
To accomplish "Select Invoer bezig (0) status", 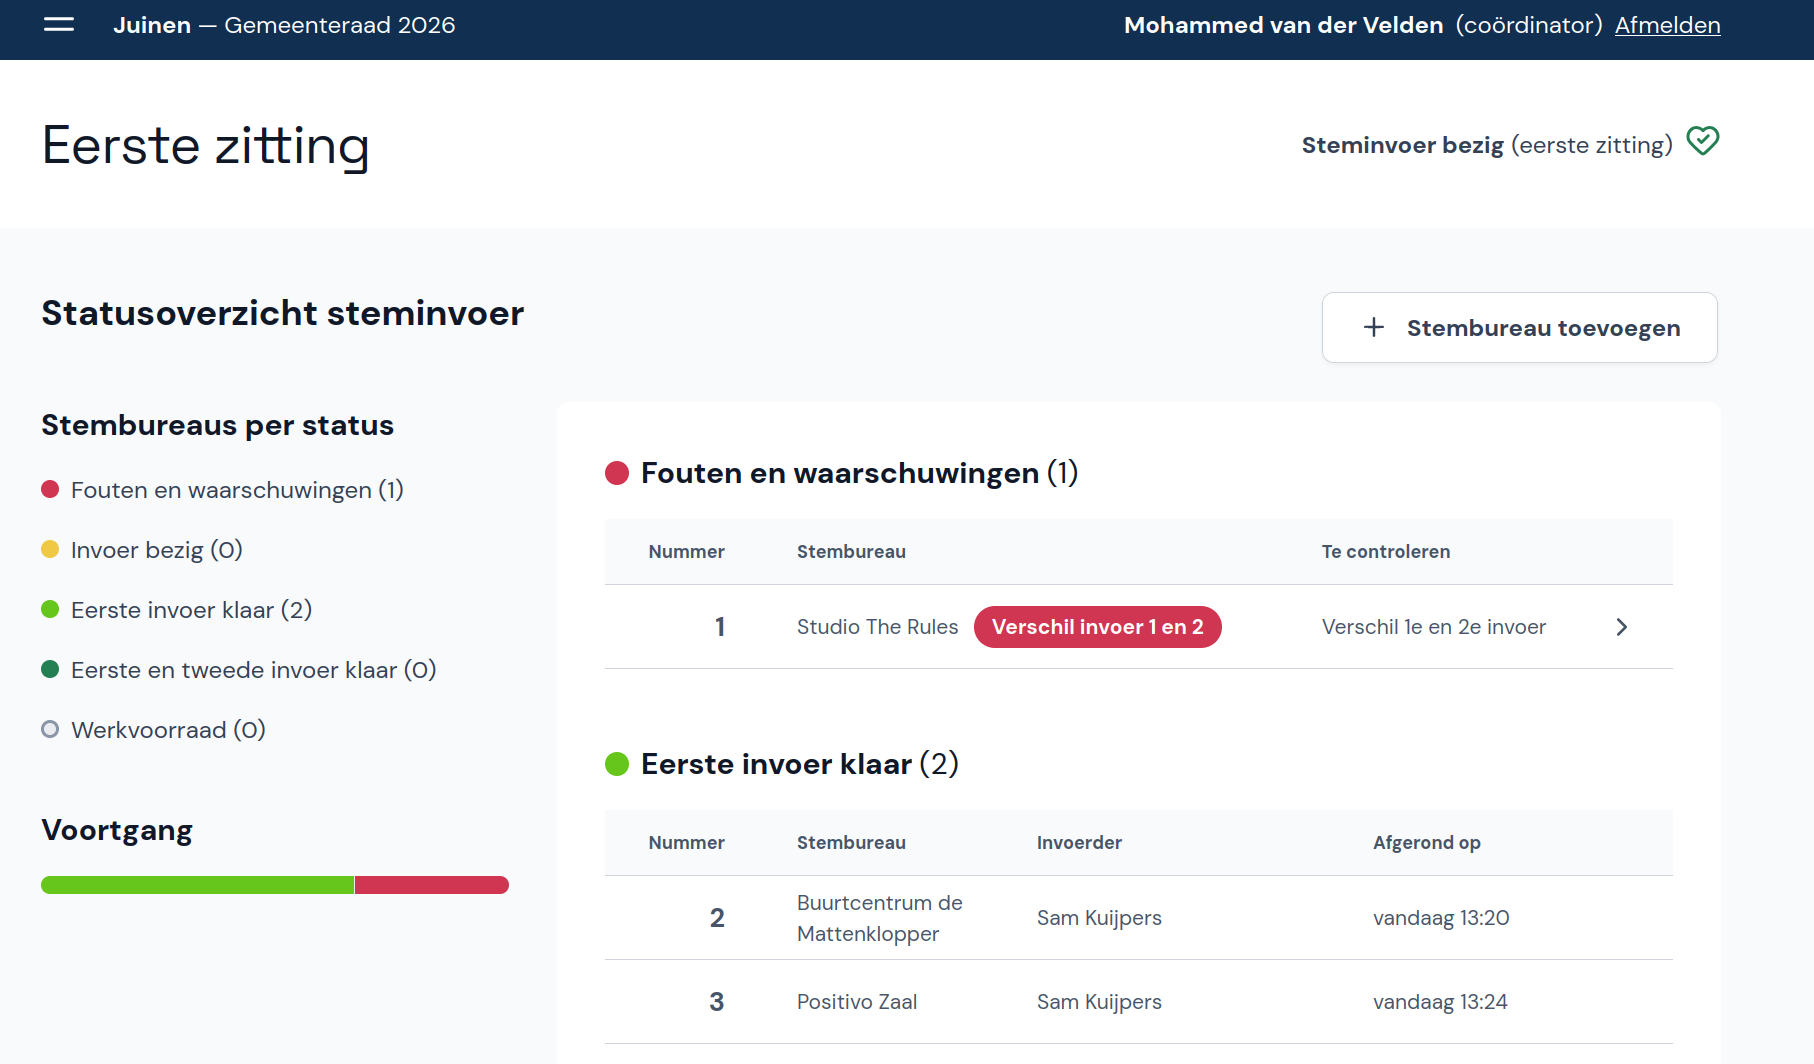I will click(x=142, y=550).
